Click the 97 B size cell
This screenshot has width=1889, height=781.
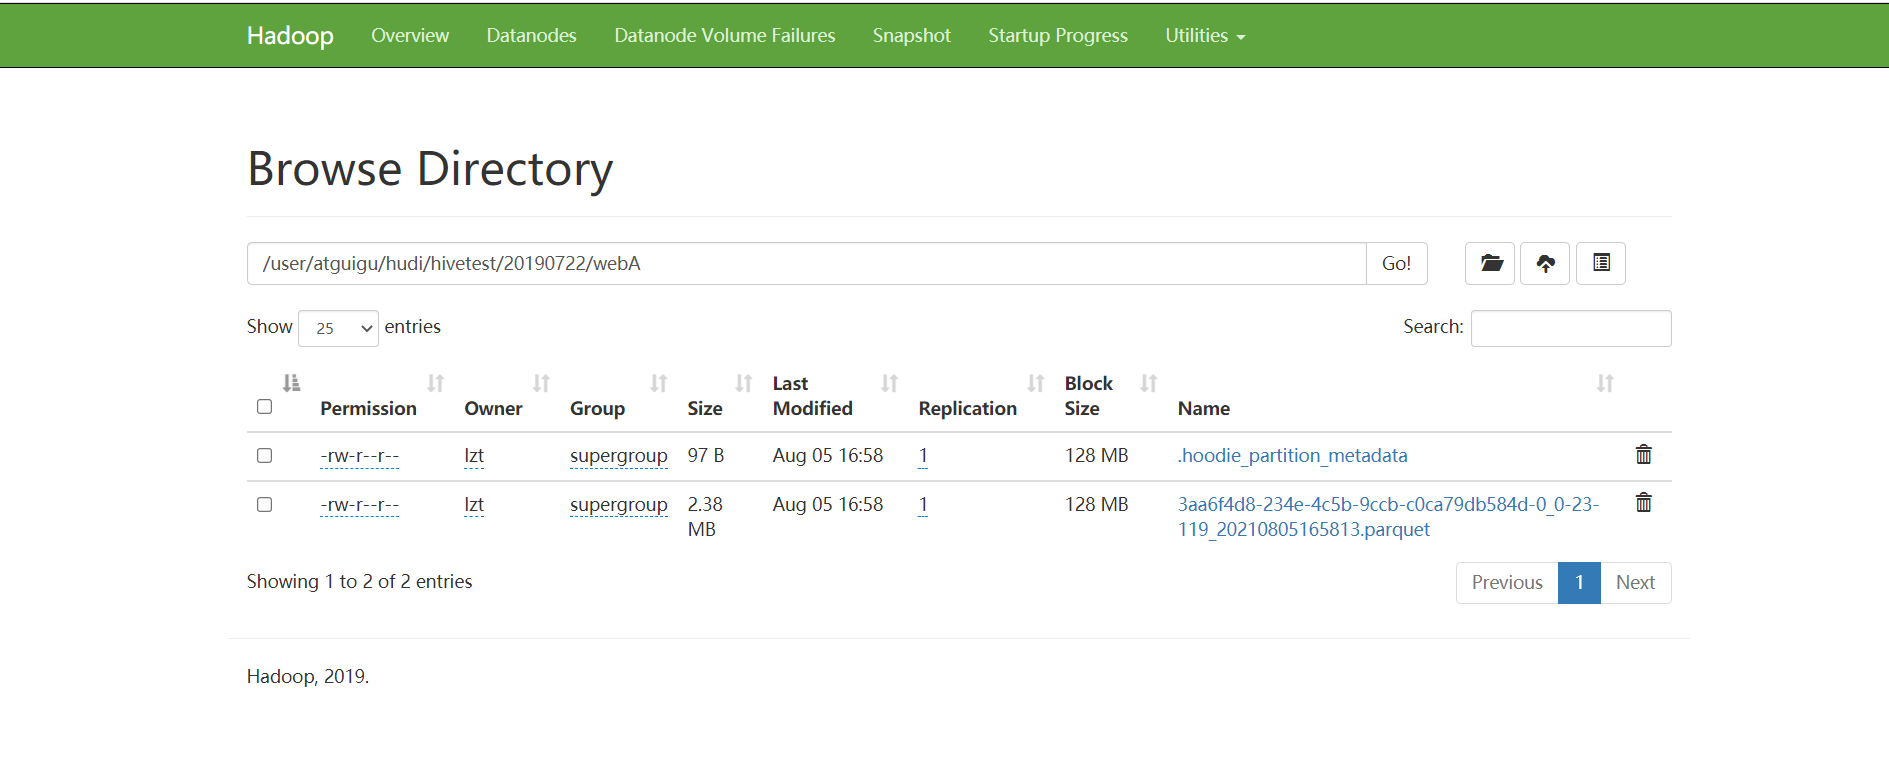pyautogui.click(x=706, y=455)
